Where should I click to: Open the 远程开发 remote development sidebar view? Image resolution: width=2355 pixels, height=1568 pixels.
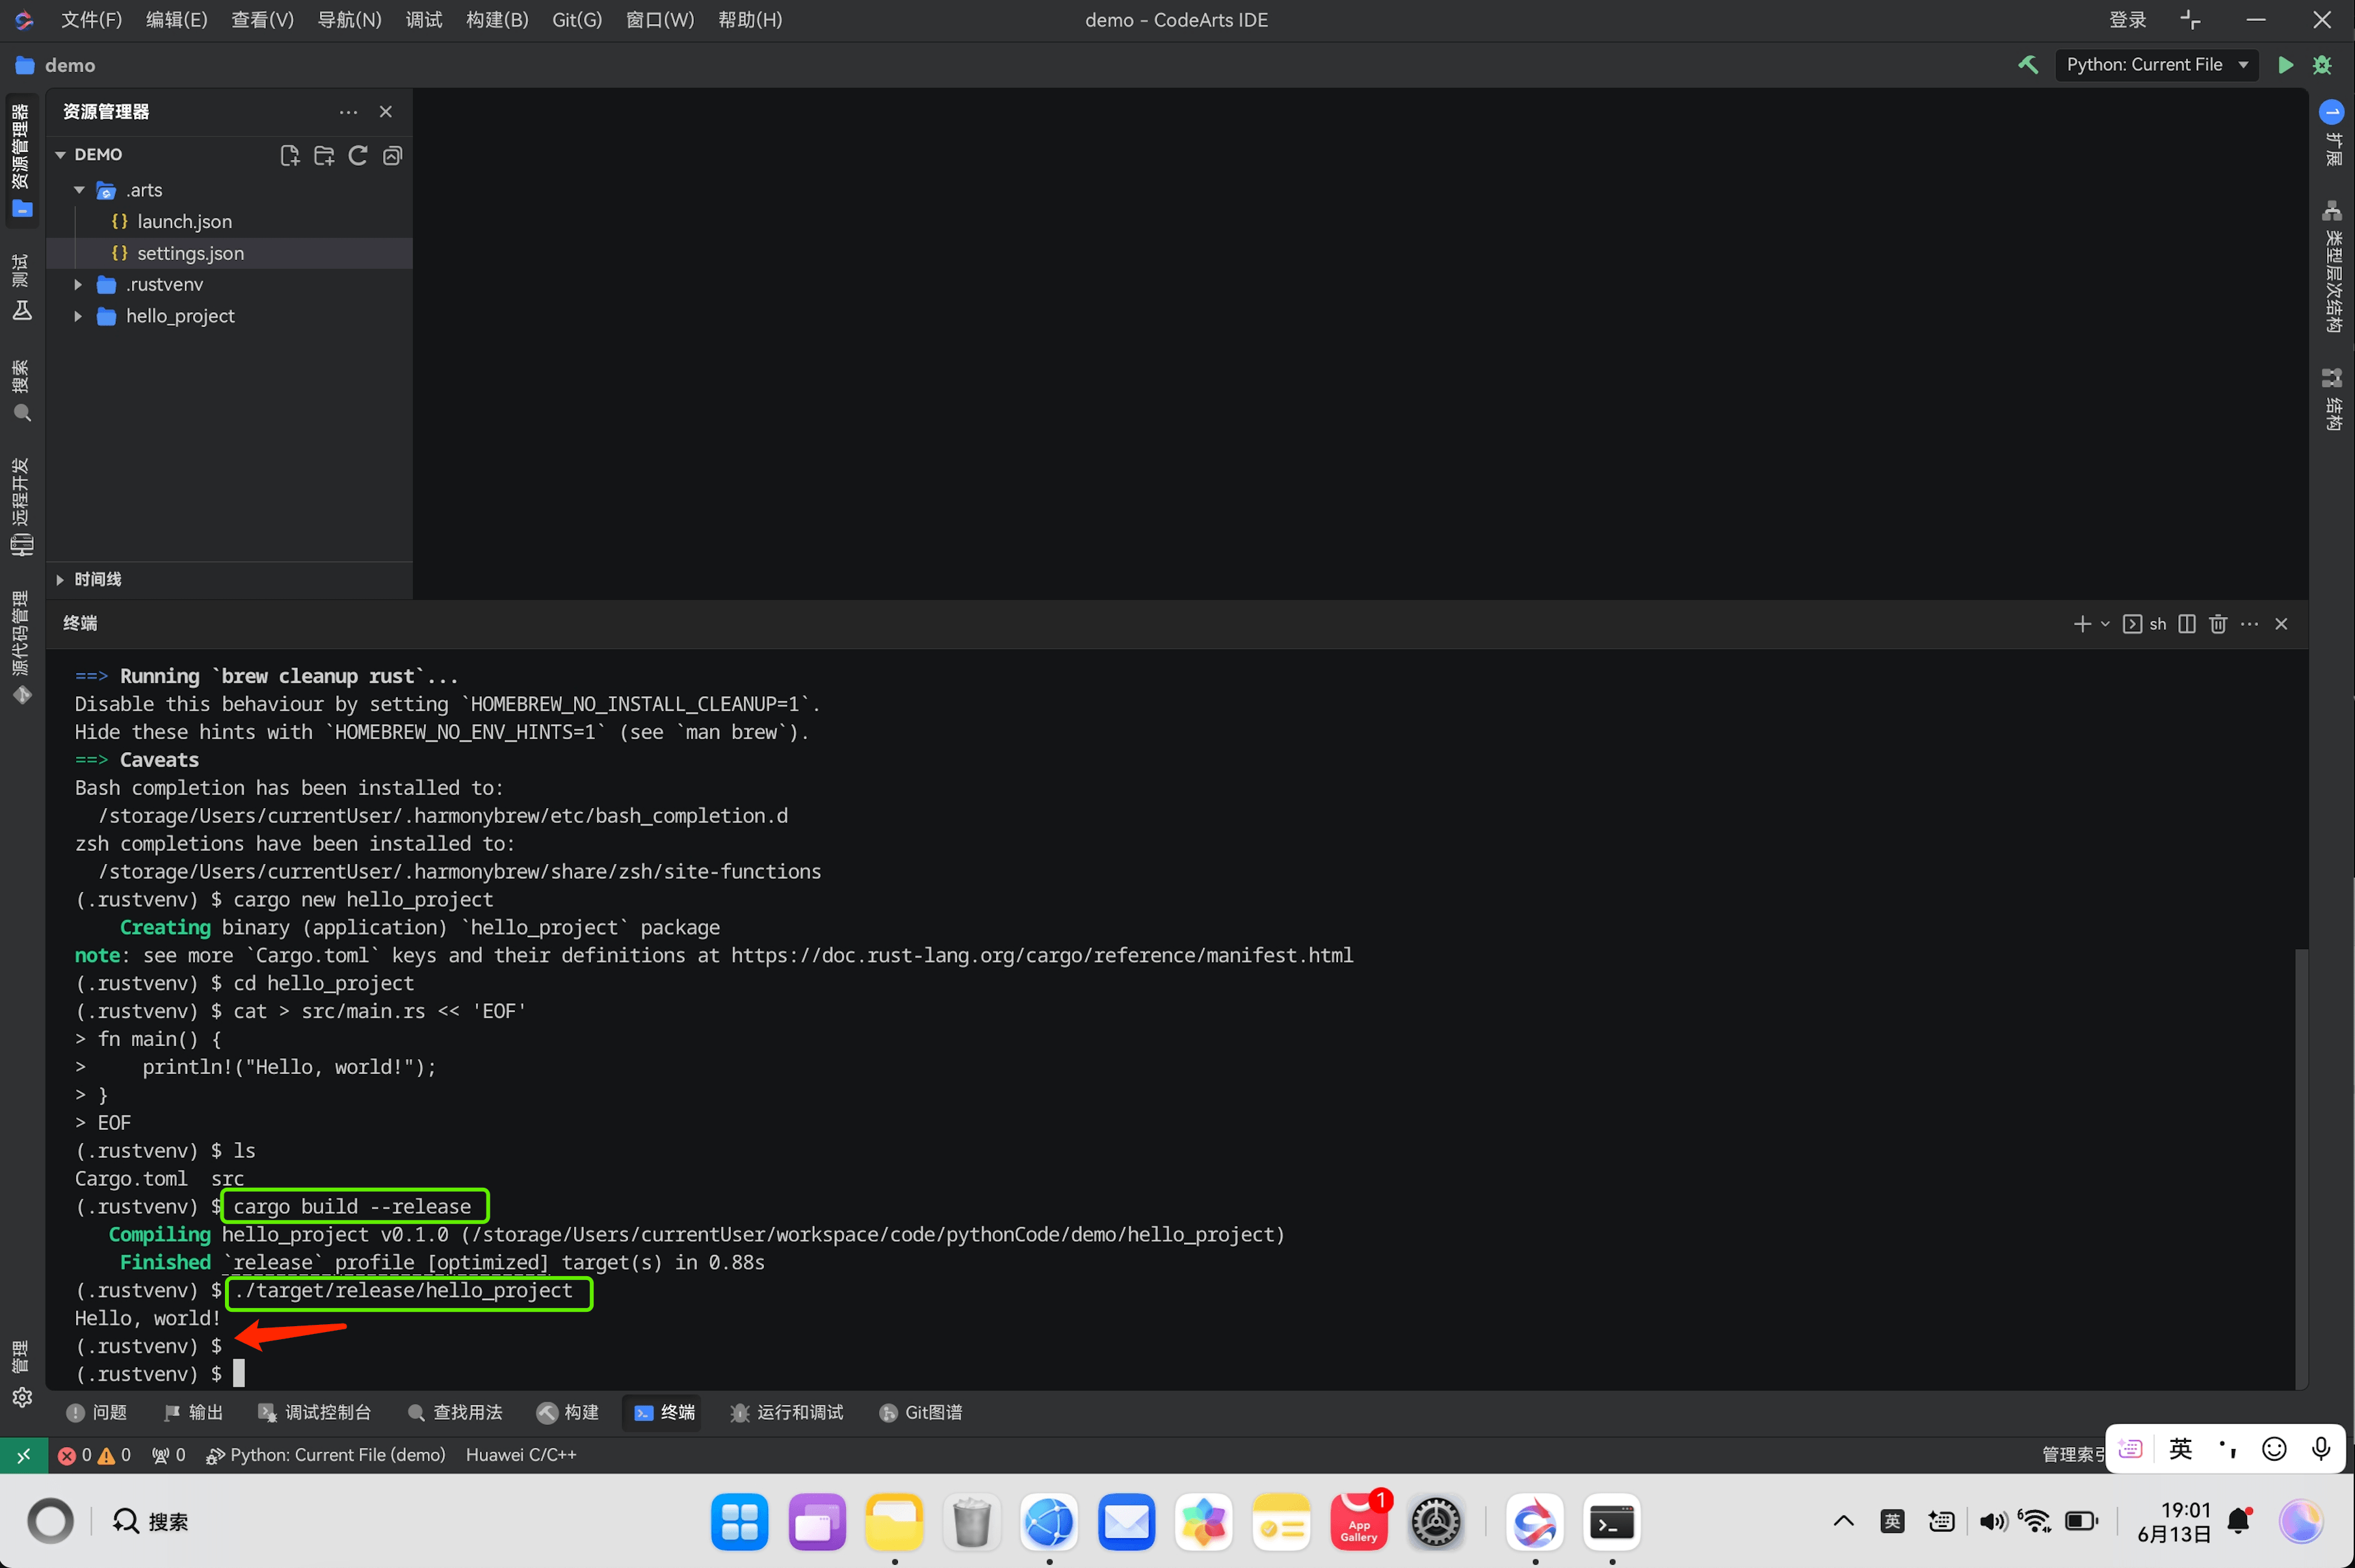pyautogui.click(x=22, y=508)
